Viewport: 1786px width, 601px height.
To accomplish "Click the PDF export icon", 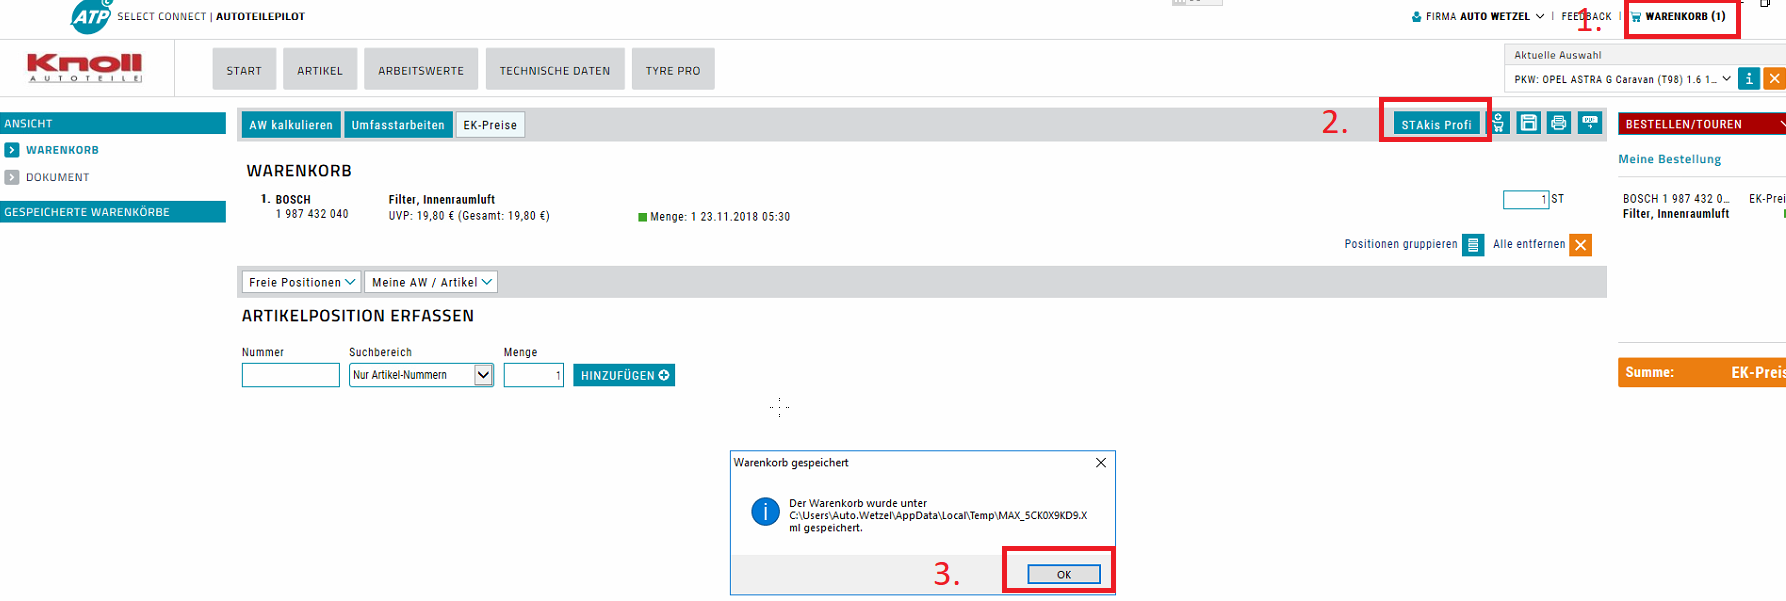I will (x=1589, y=123).
